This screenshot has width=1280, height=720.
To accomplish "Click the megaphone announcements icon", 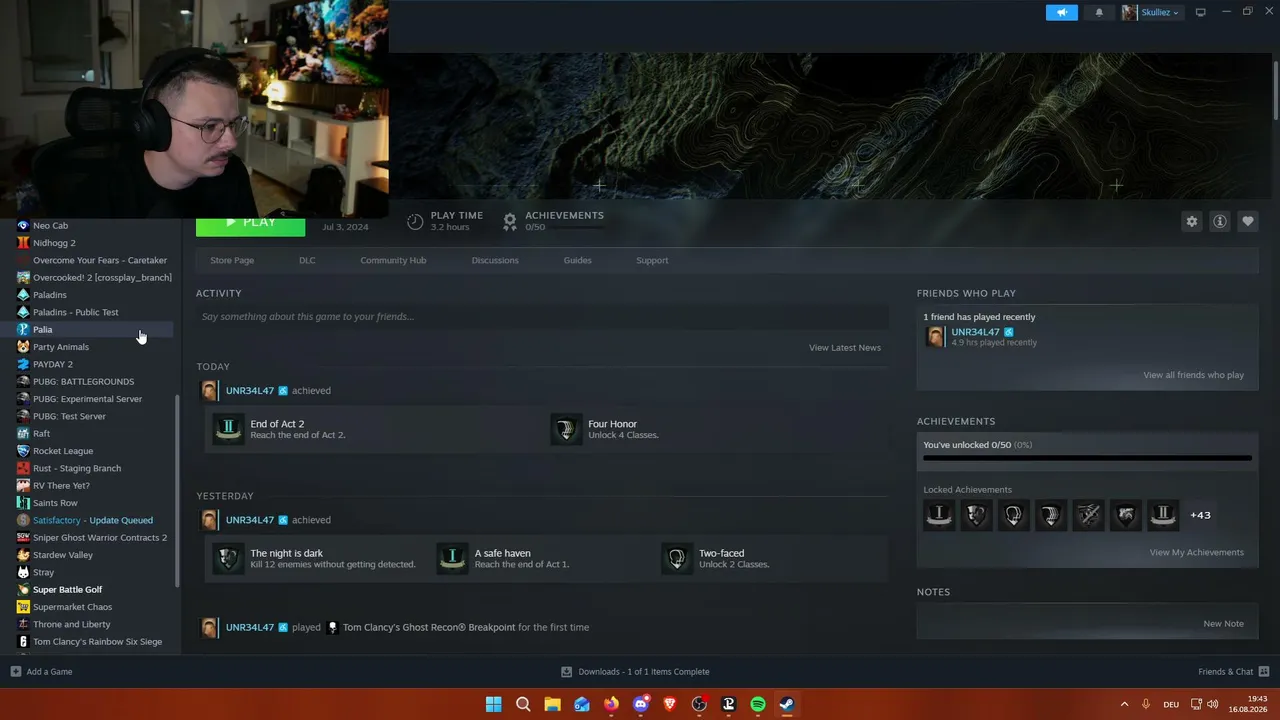I will point(1062,13).
